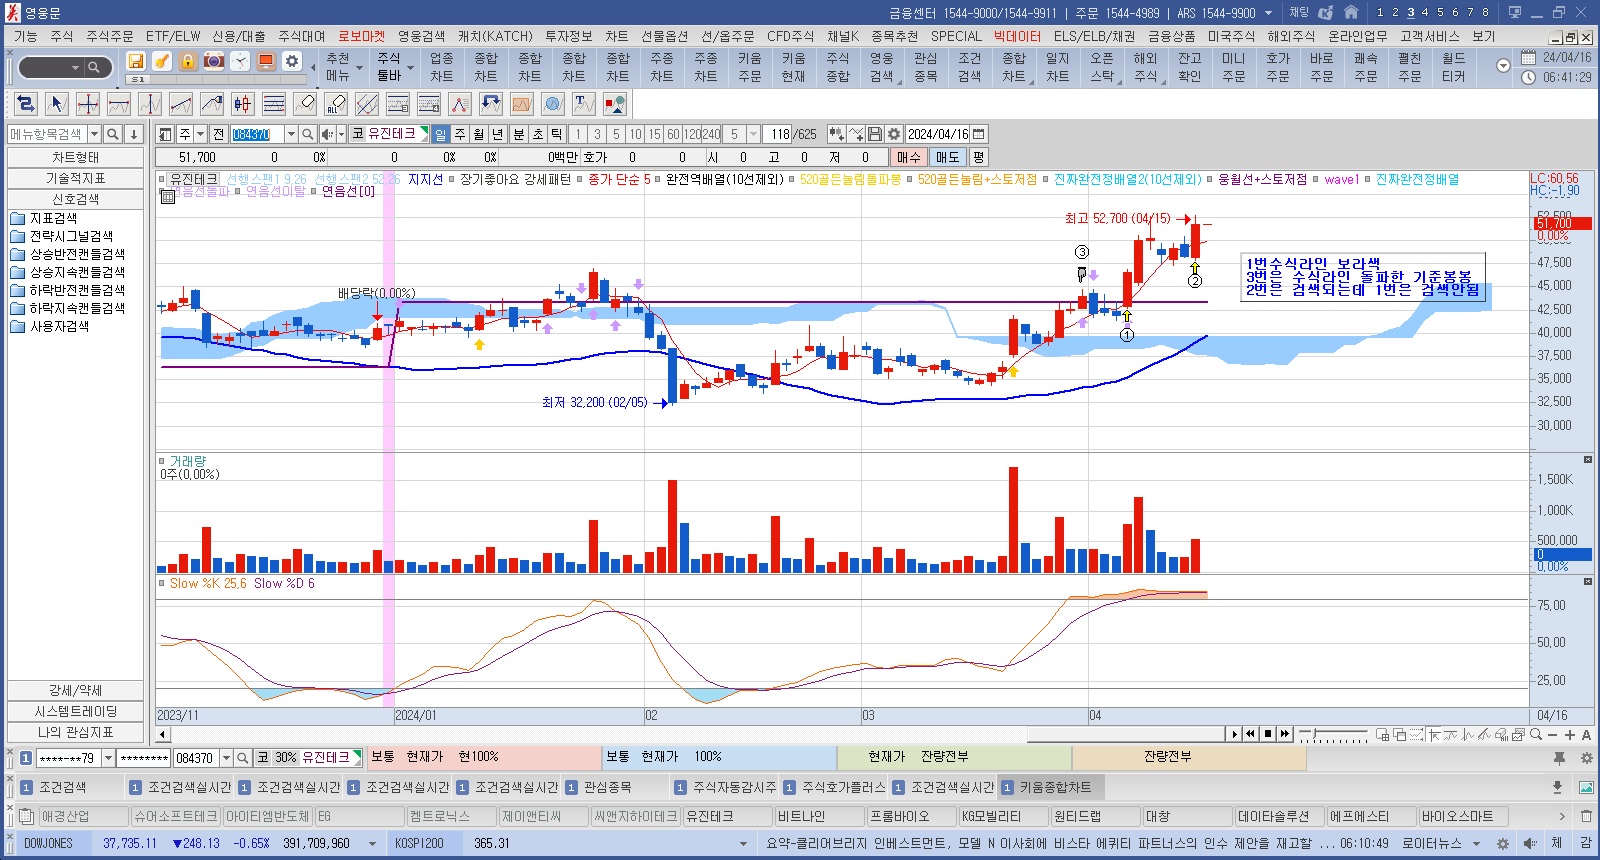This screenshot has height=860, width=1600.
Task: Open the 로이터뉴스 news source dropdown
Action: (x=1476, y=844)
